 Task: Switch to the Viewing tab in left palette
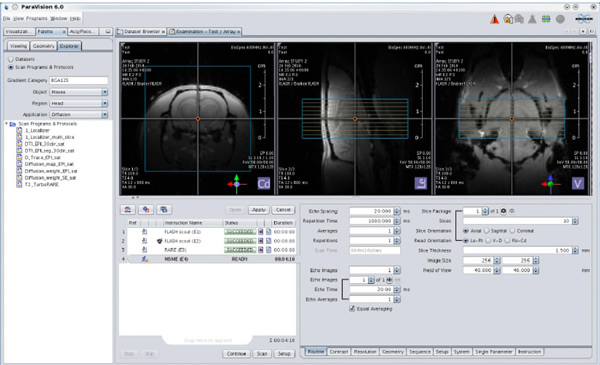pyautogui.click(x=18, y=46)
